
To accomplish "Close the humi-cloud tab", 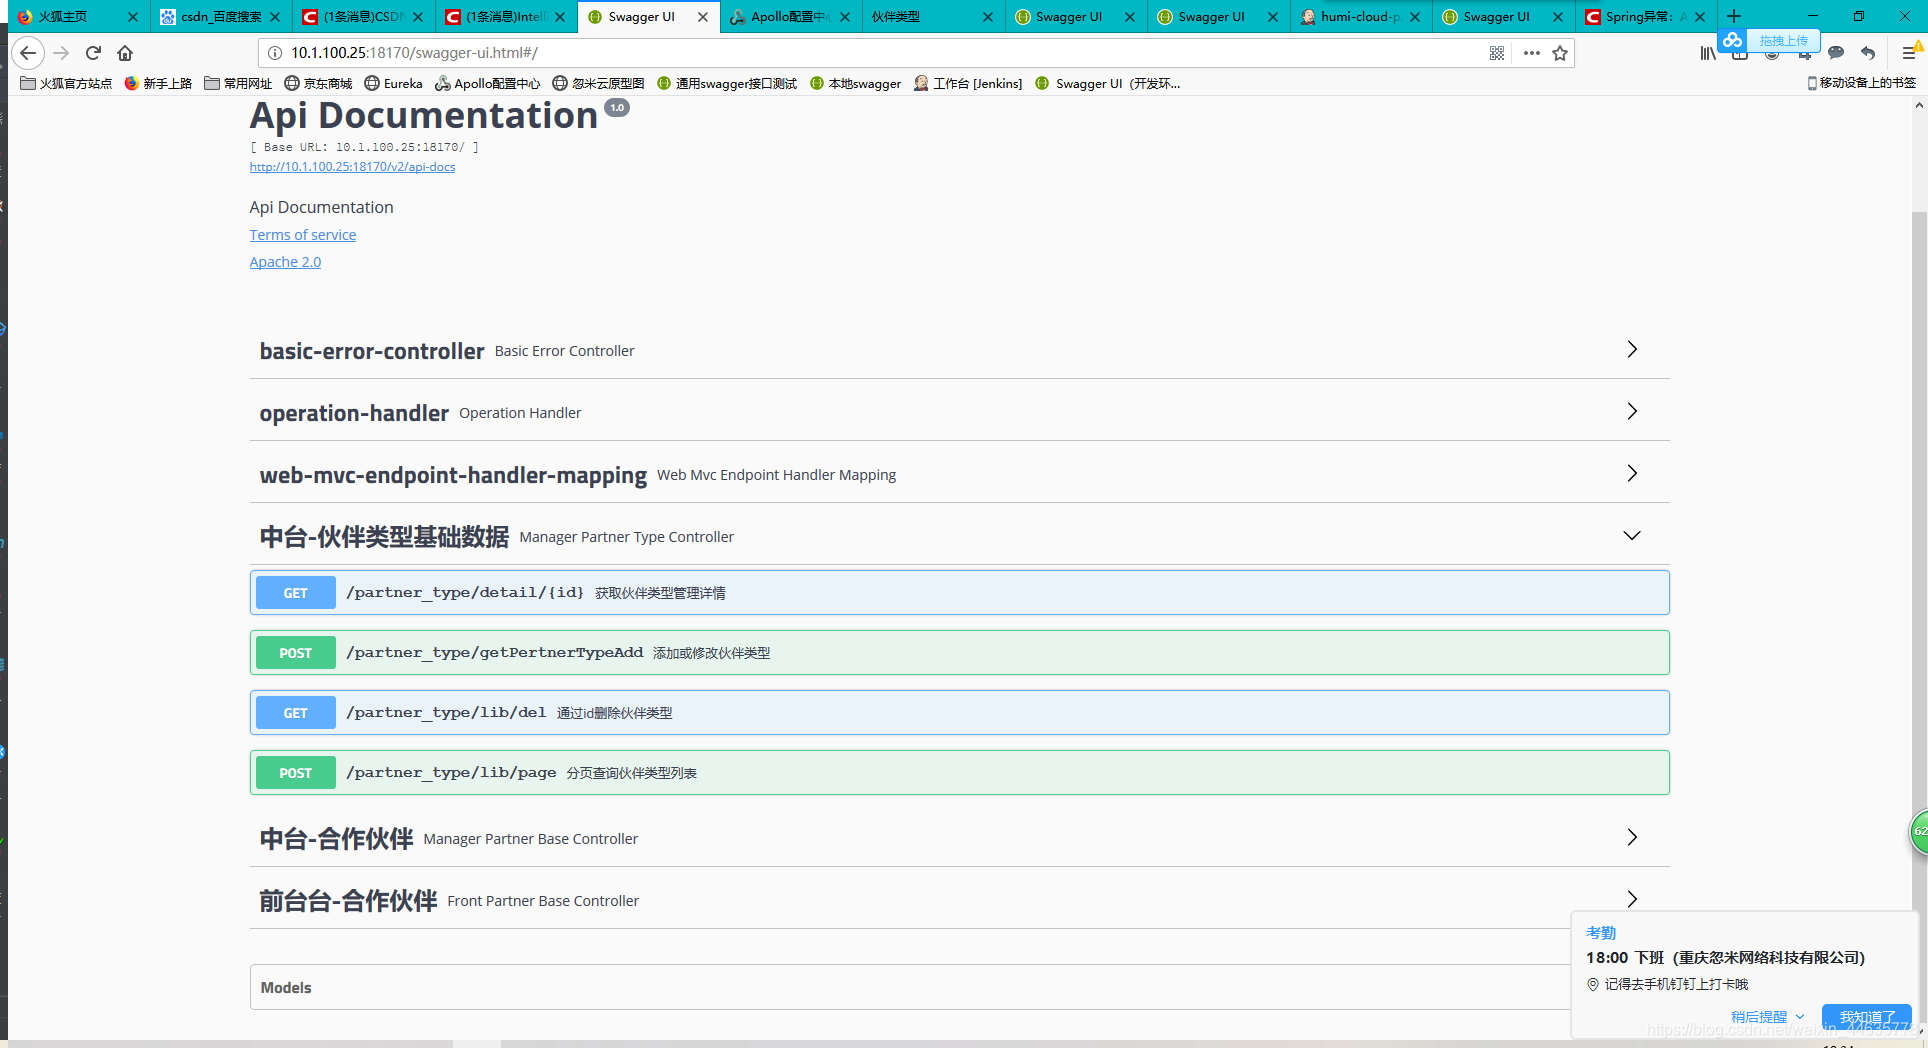I will point(1415,17).
